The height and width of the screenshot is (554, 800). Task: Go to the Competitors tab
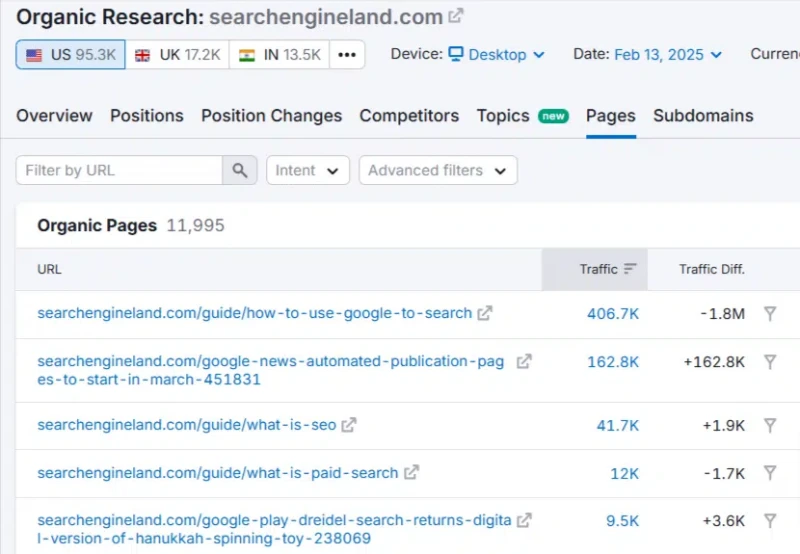[x=409, y=116]
